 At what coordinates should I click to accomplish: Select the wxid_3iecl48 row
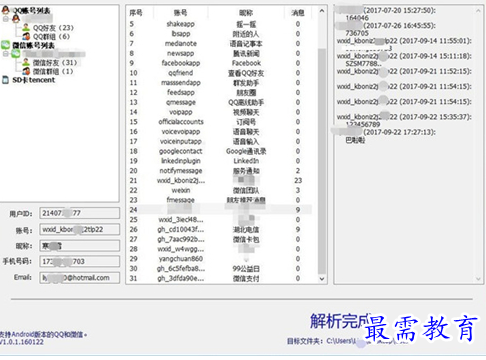coord(220,219)
